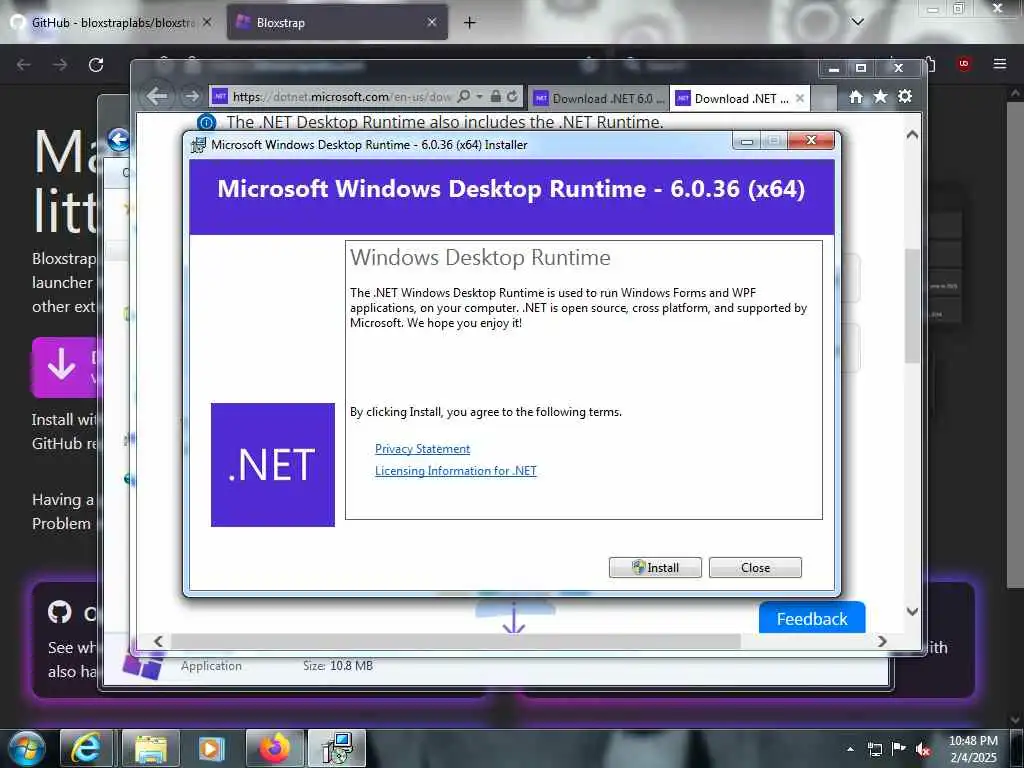Click the search magnifier in IE address bar
The height and width of the screenshot is (768, 1024).
(x=463, y=97)
